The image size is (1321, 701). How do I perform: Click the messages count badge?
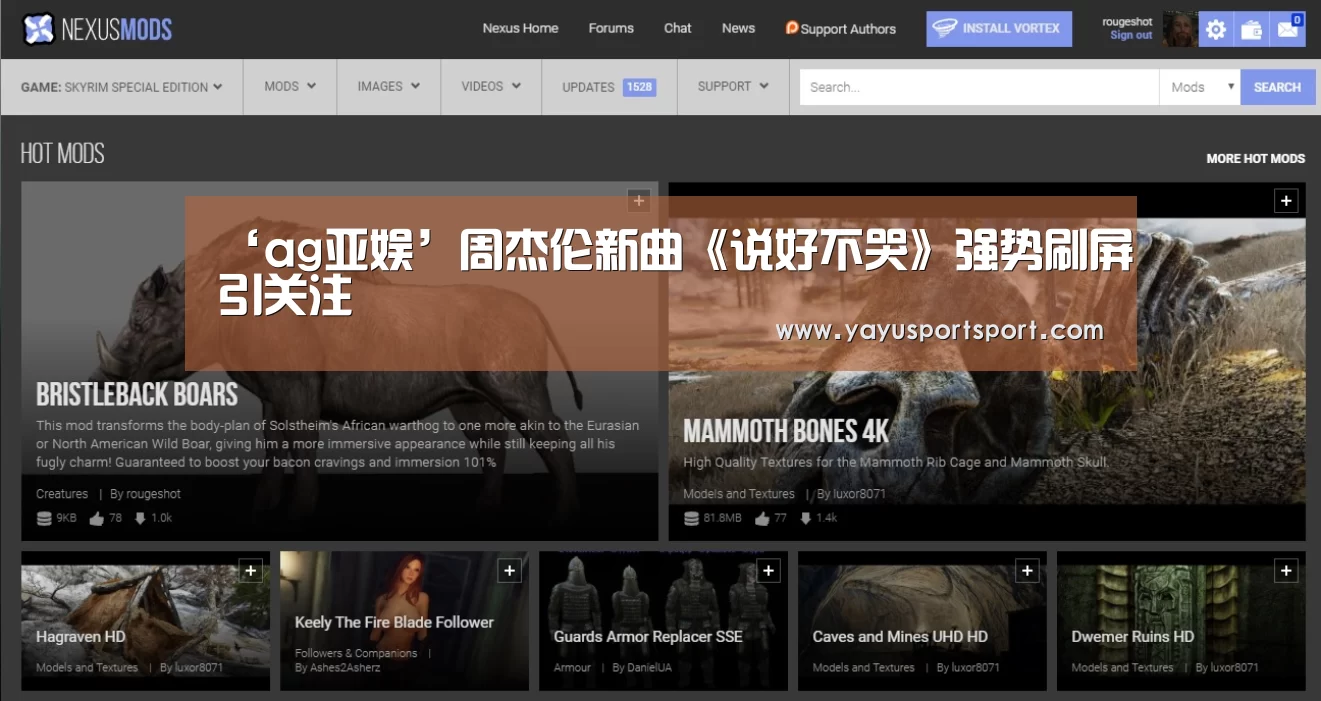(1298, 19)
